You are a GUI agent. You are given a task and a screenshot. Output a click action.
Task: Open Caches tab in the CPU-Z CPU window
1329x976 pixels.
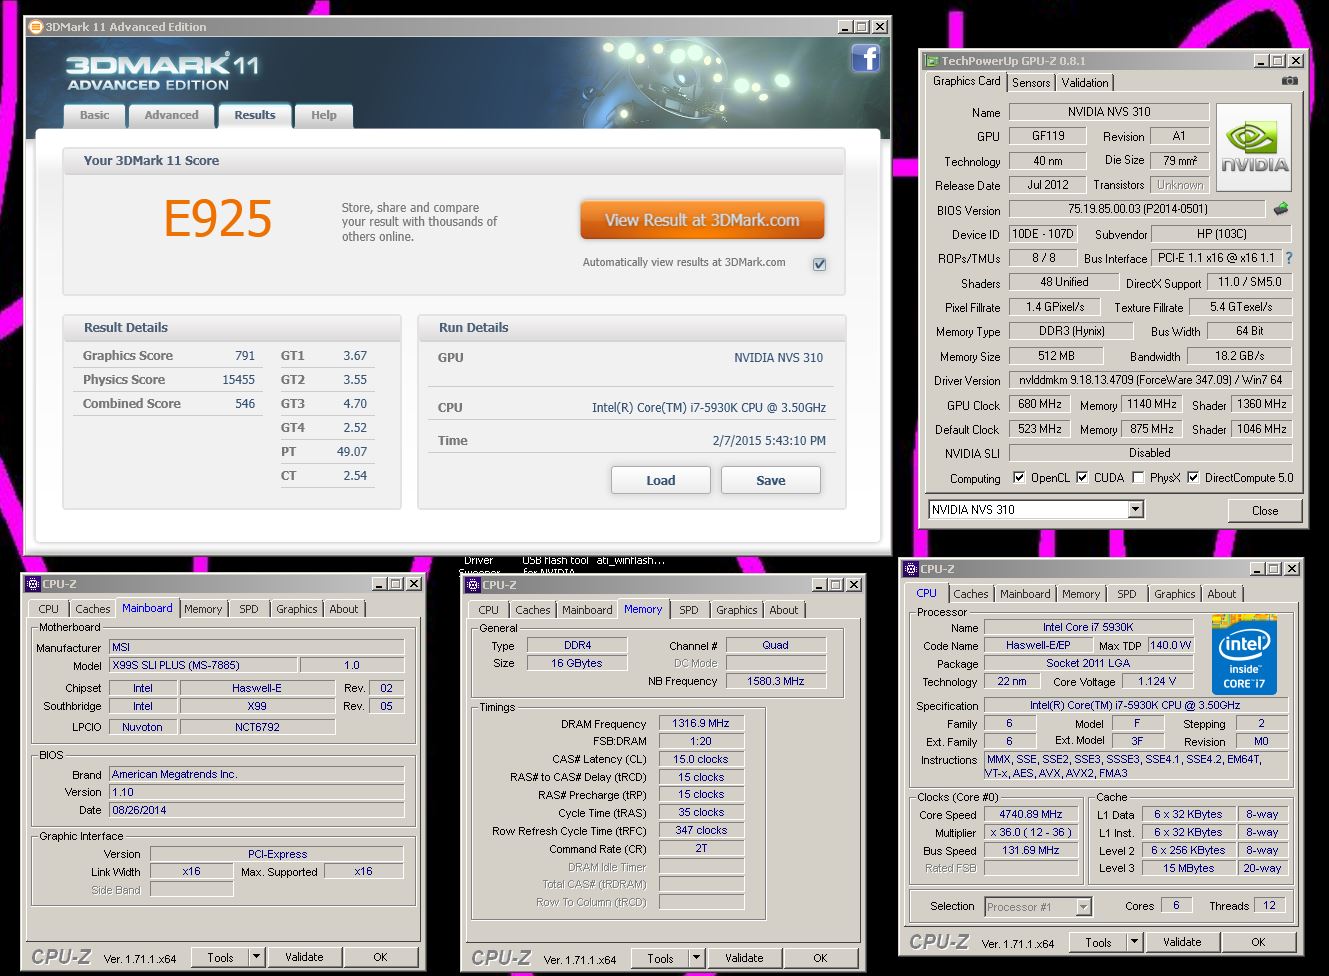(x=970, y=594)
